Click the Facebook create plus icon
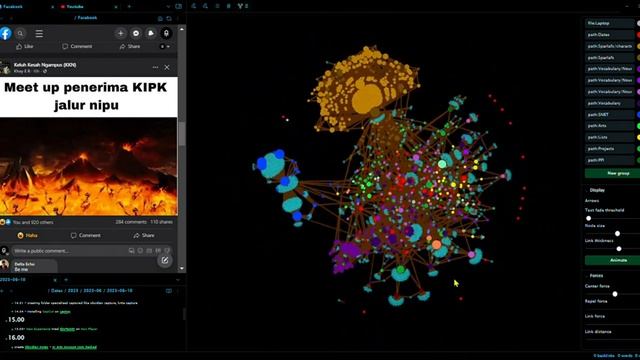This screenshot has height=360, width=640. [x=120, y=33]
